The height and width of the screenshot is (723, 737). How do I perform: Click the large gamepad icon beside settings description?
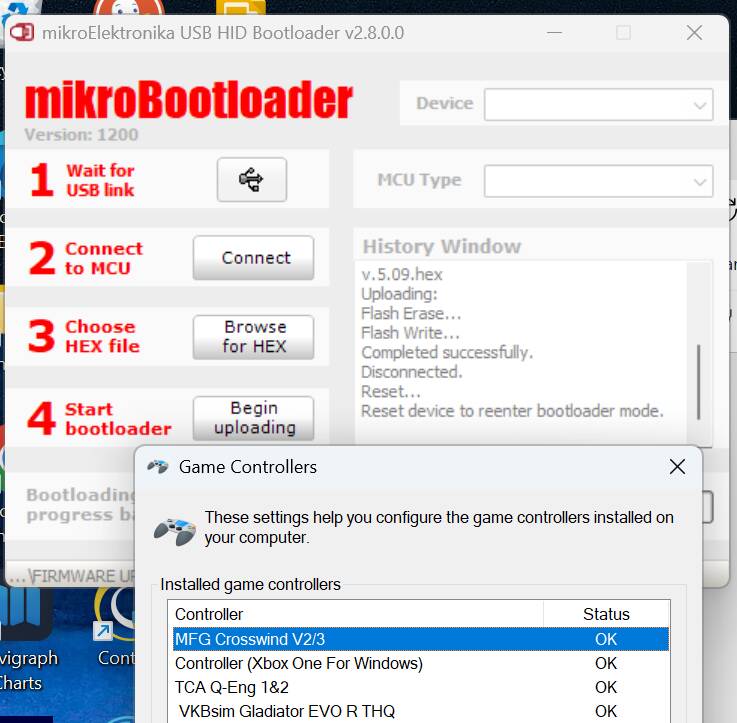pos(175,531)
